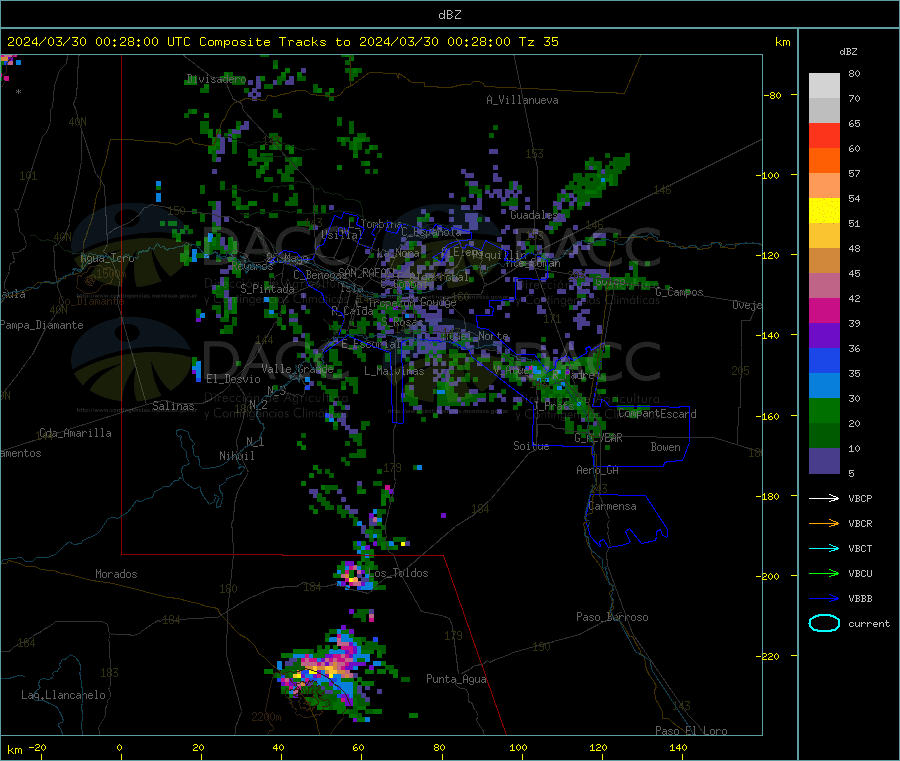The width and height of the screenshot is (900, 761).
Task: Click the dBZ title at top
Action: pos(449,15)
